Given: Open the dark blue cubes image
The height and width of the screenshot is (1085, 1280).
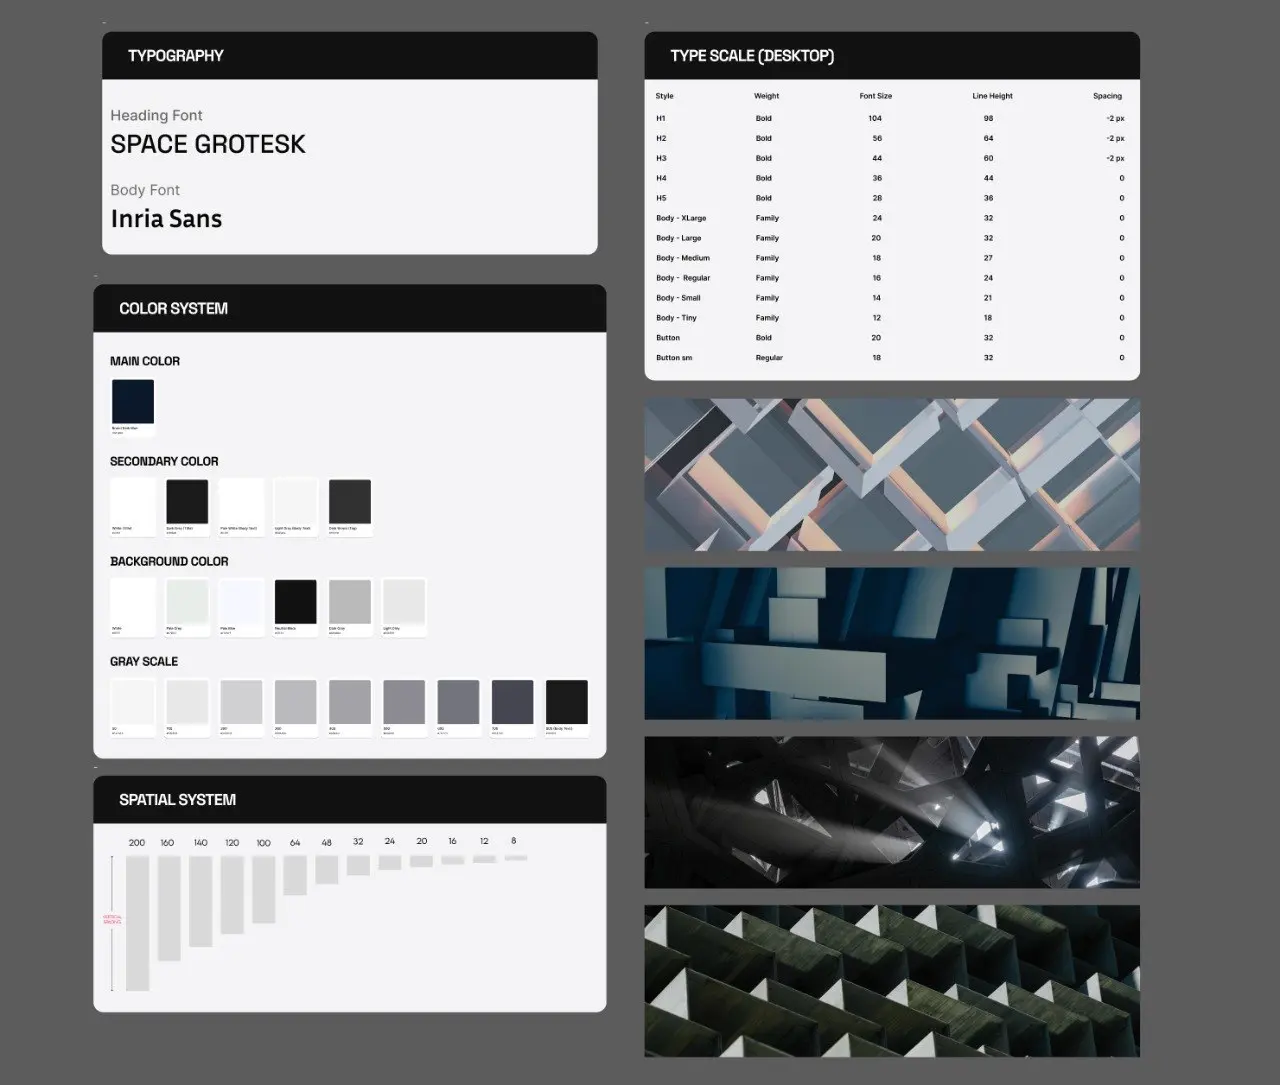Looking at the screenshot, I should coord(892,644).
